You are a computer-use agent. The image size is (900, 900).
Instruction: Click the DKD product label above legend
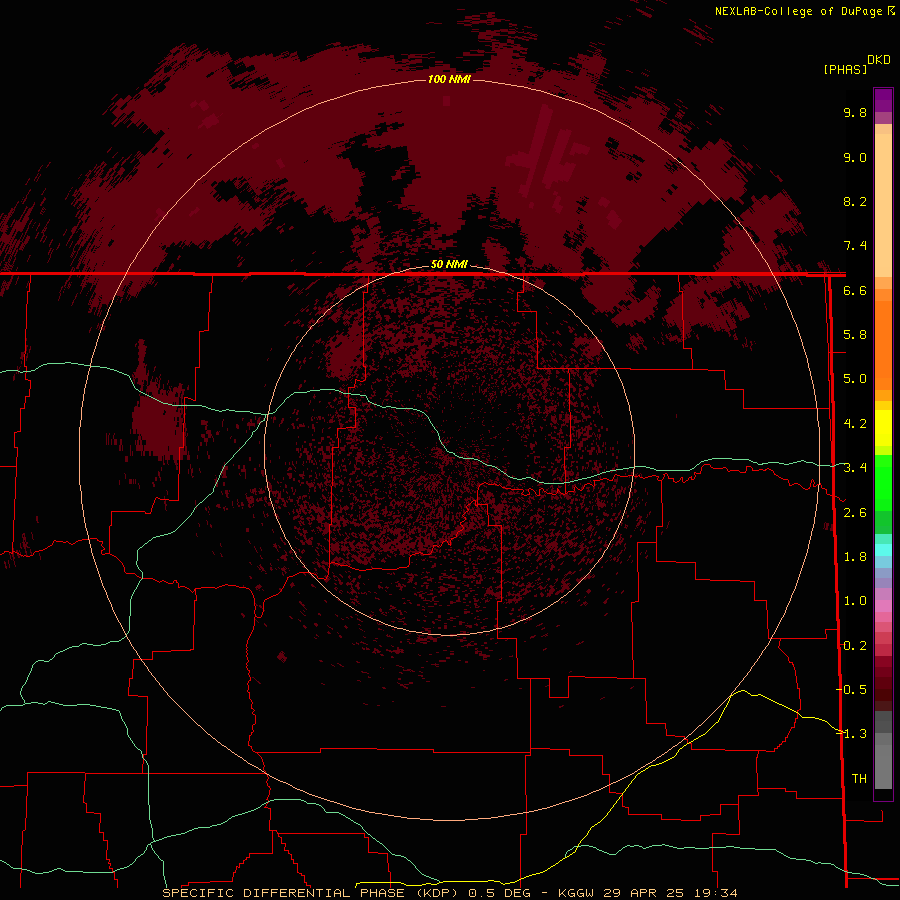pos(879,60)
